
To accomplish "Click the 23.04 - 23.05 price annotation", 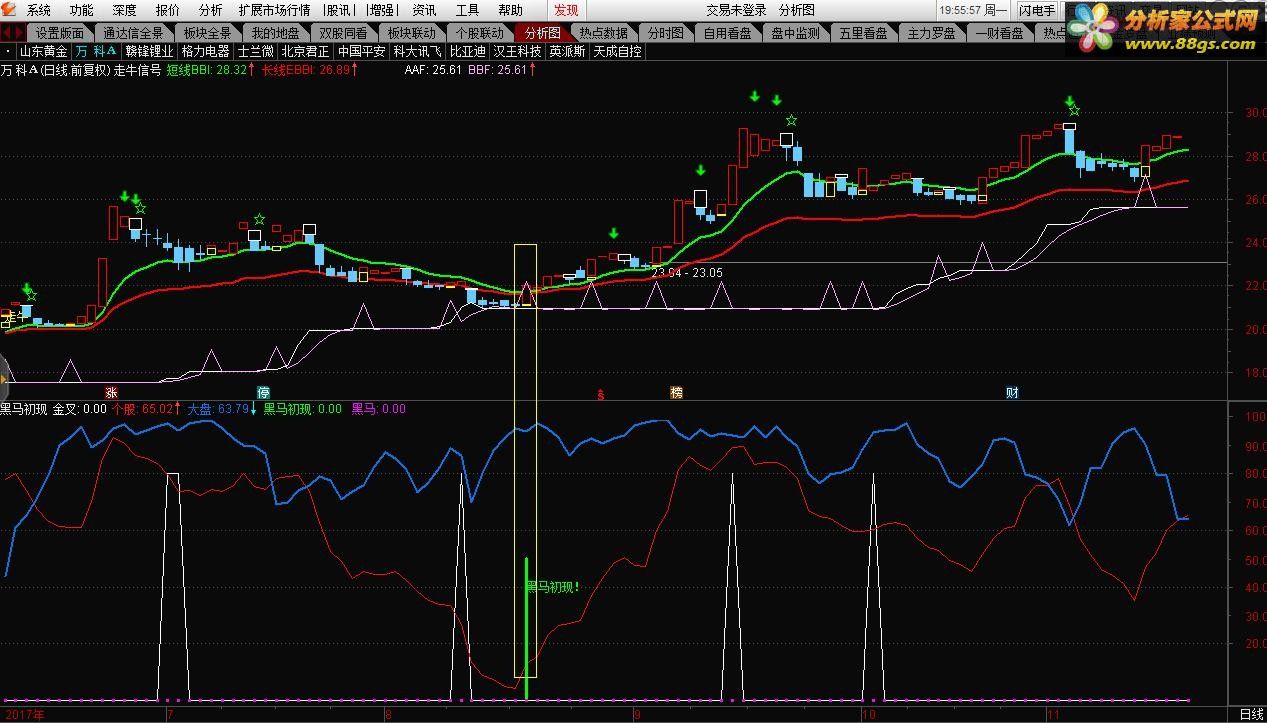I will [687, 272].
